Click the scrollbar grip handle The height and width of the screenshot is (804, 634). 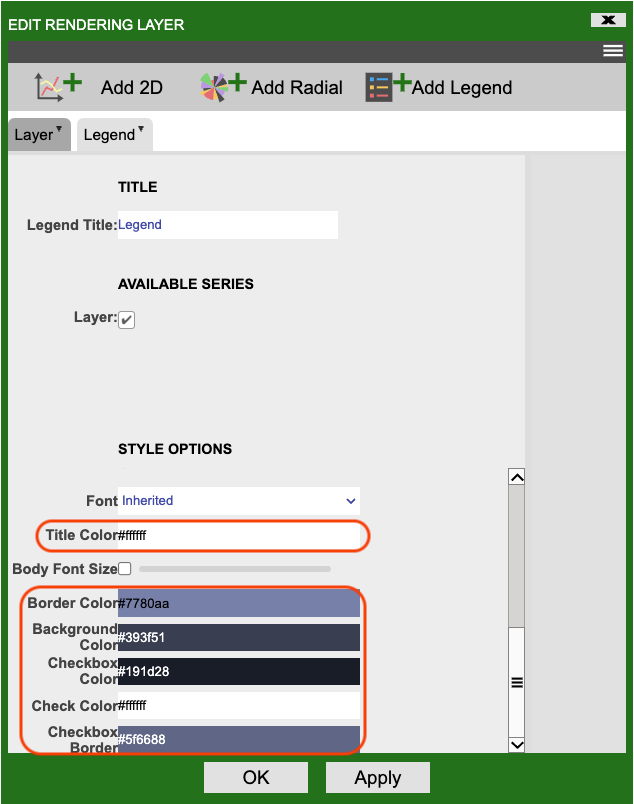pyautogui.click(x=517, y=682)
